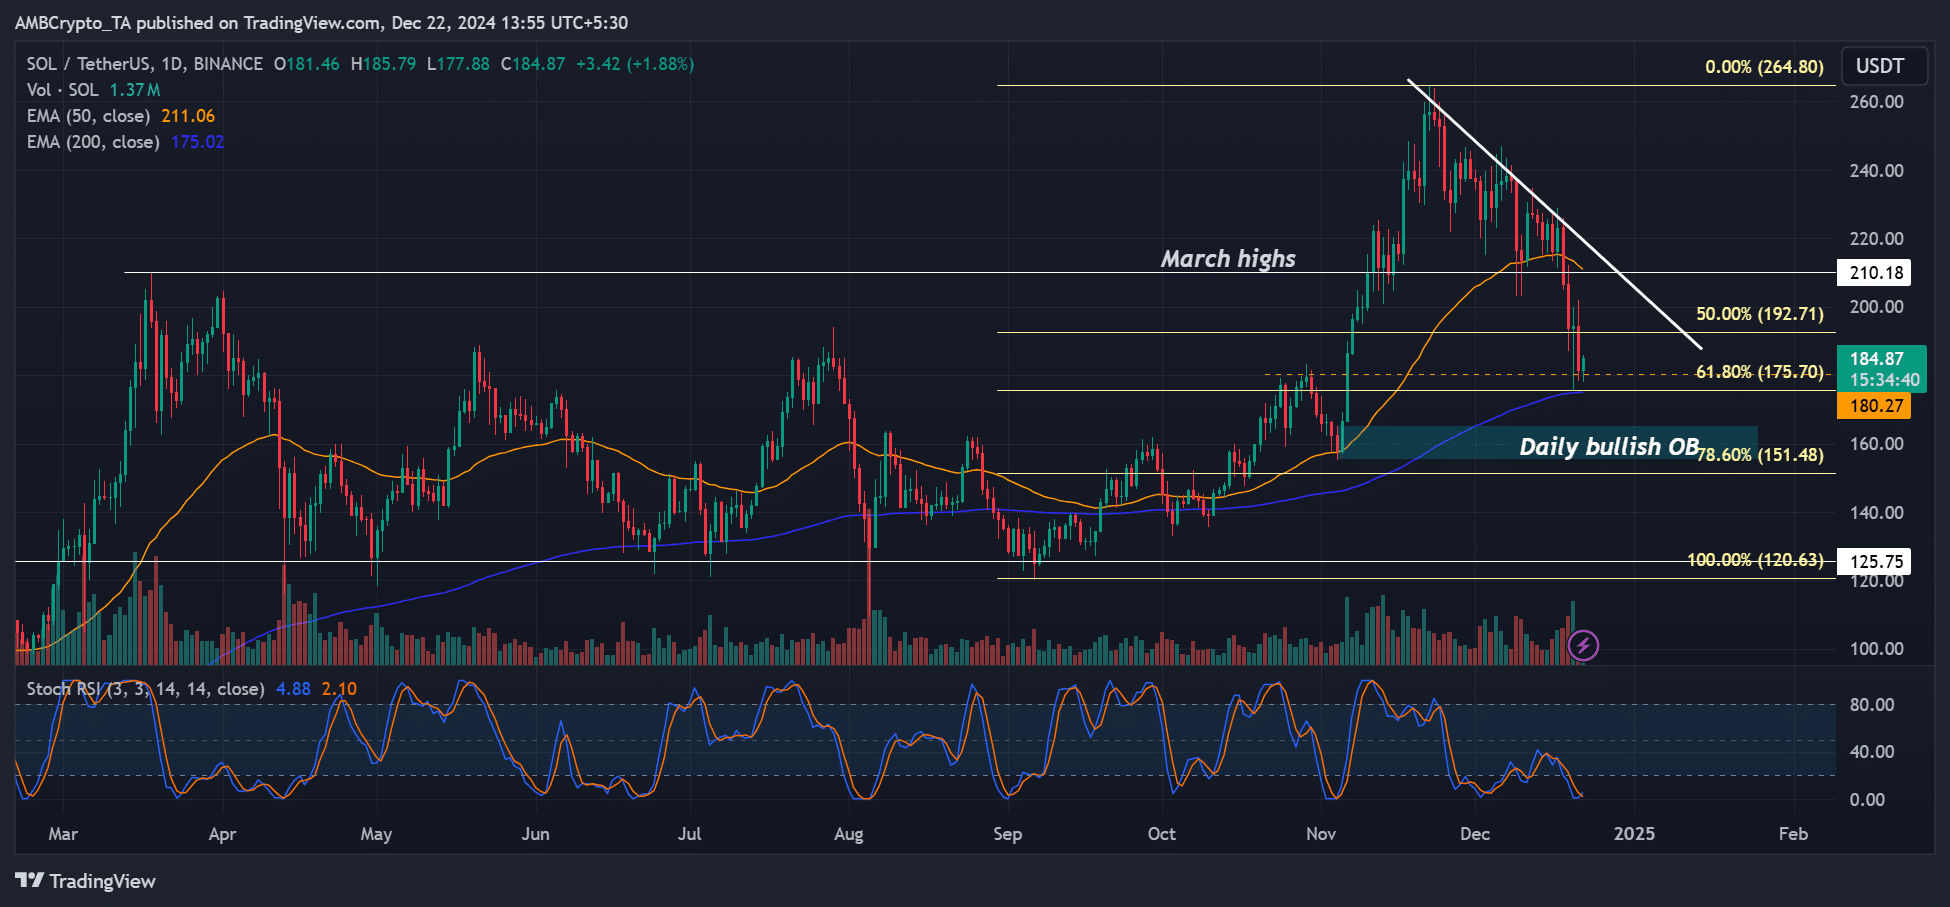
Task: Select the EMA (200, close) indicator legend
Action: coord(93,142)
